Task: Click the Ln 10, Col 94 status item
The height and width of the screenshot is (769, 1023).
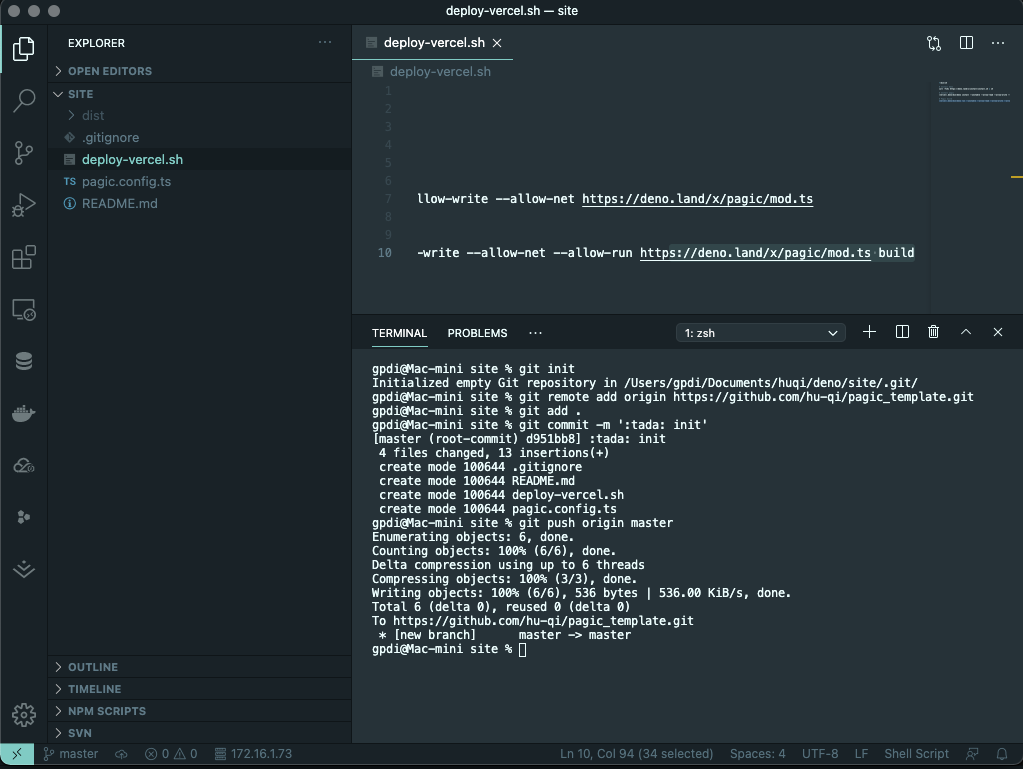Action: (x=636, y=753)
